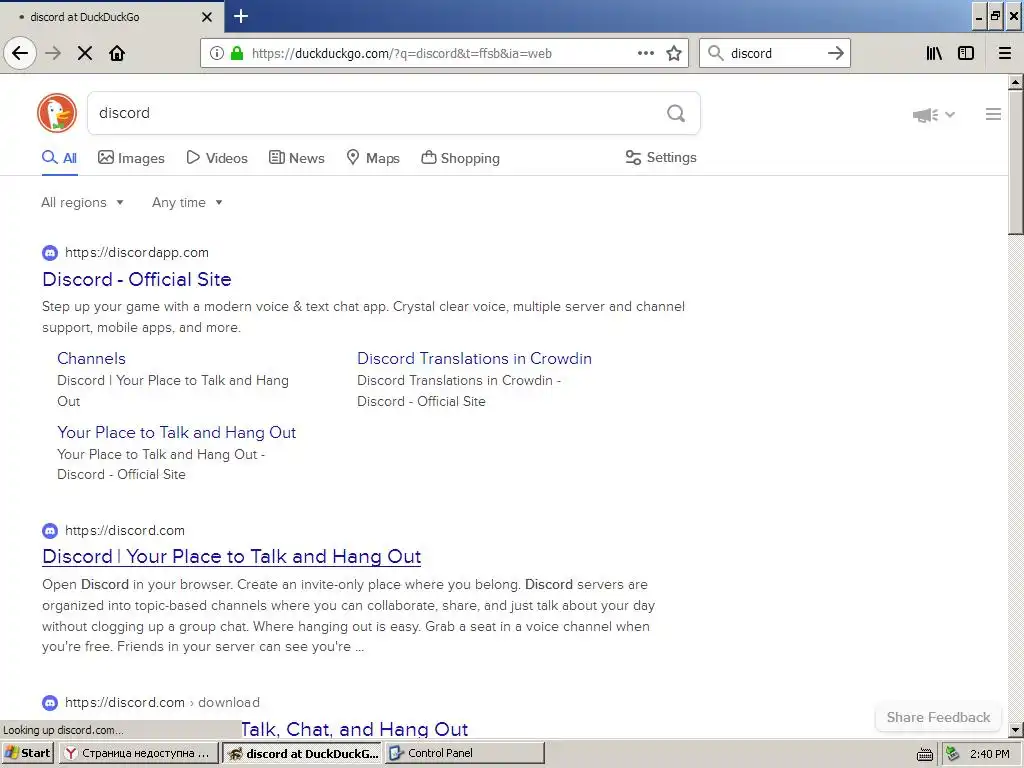This screenshot has height=768, width=1024.
Task: Switch to Control Panel taskbar window
Action: (465, 753)
